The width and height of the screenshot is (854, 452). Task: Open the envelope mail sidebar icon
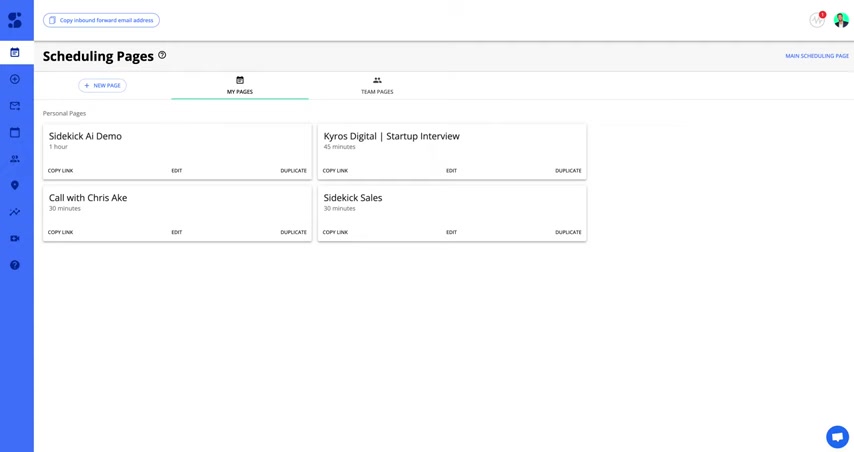[15, 106]
